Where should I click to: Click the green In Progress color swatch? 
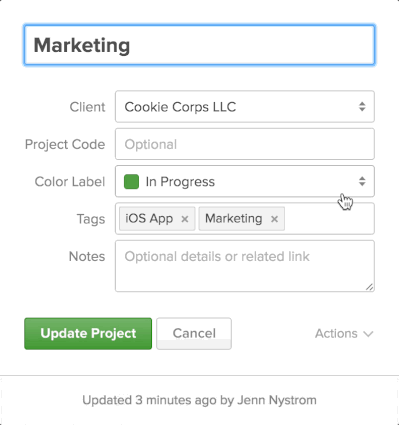click(131, 182)
